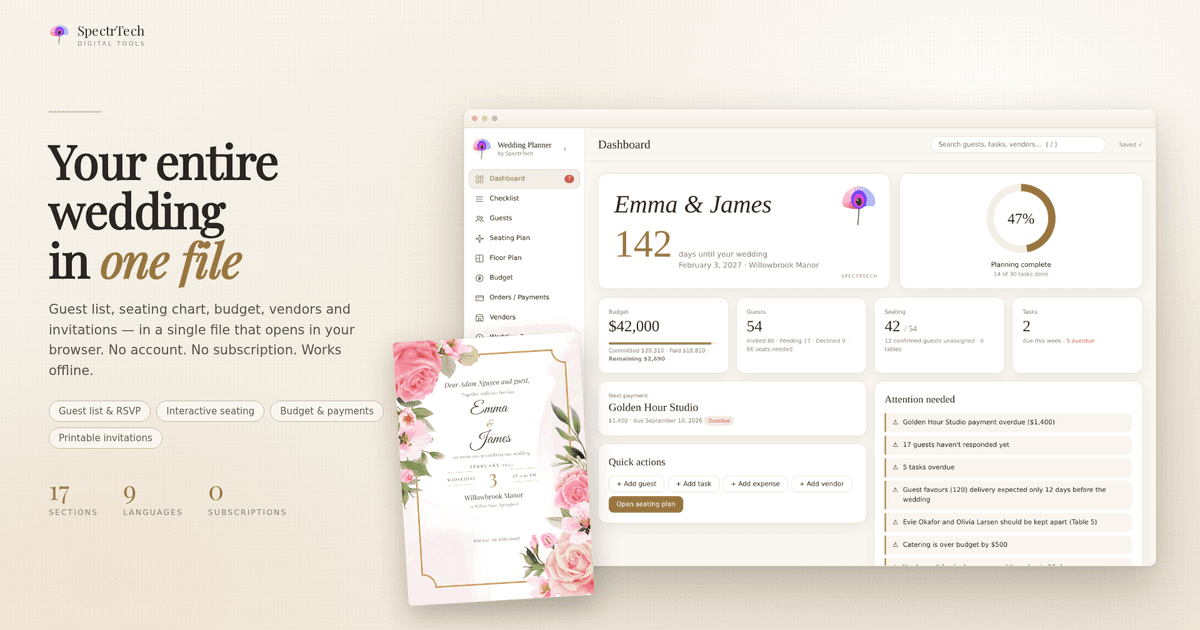Viewport: 1200px width, 630px height.
Task: Click the warning icon next to 17 guests haven't responded
Action: point(895,445)
